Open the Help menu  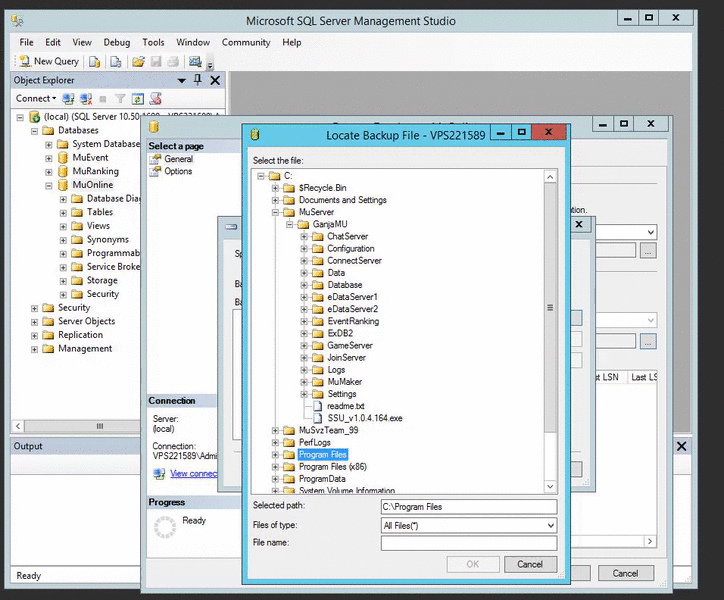point(291,42)
